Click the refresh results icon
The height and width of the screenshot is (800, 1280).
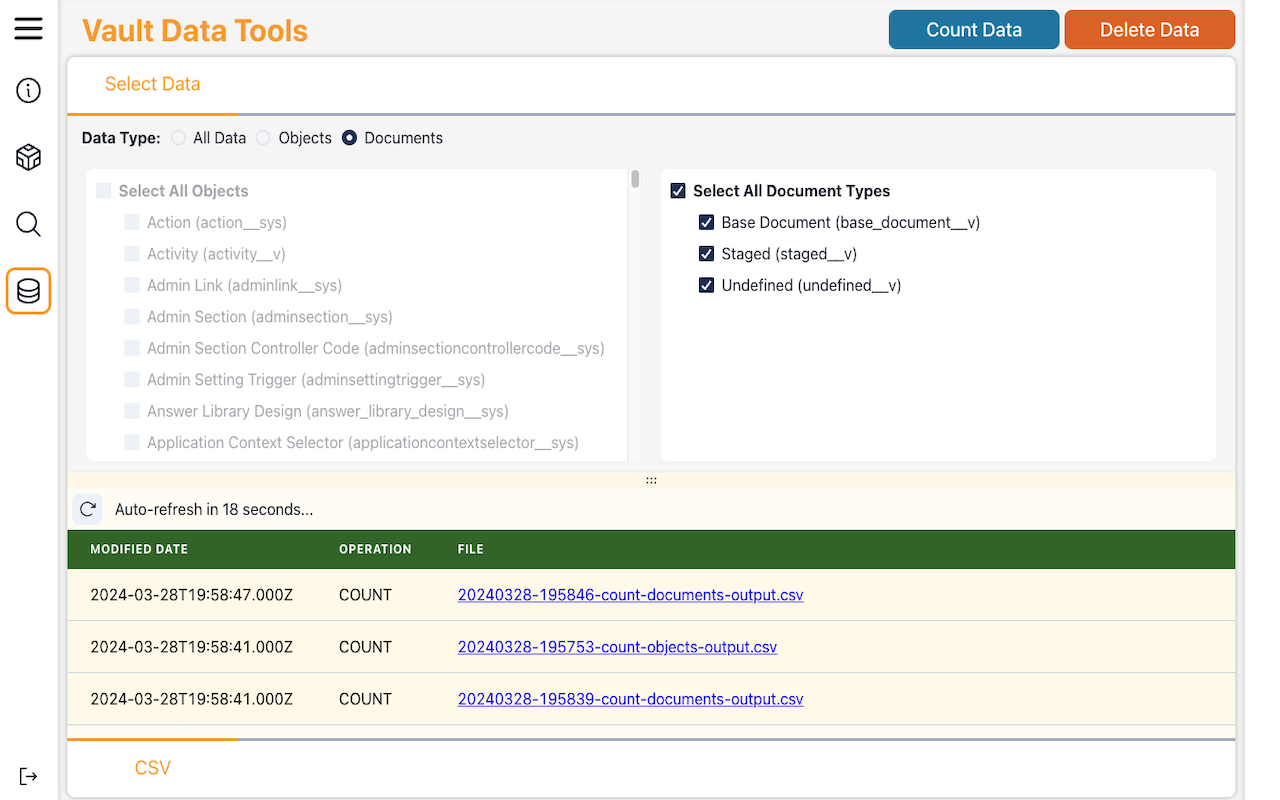click(x=88, y=509)
